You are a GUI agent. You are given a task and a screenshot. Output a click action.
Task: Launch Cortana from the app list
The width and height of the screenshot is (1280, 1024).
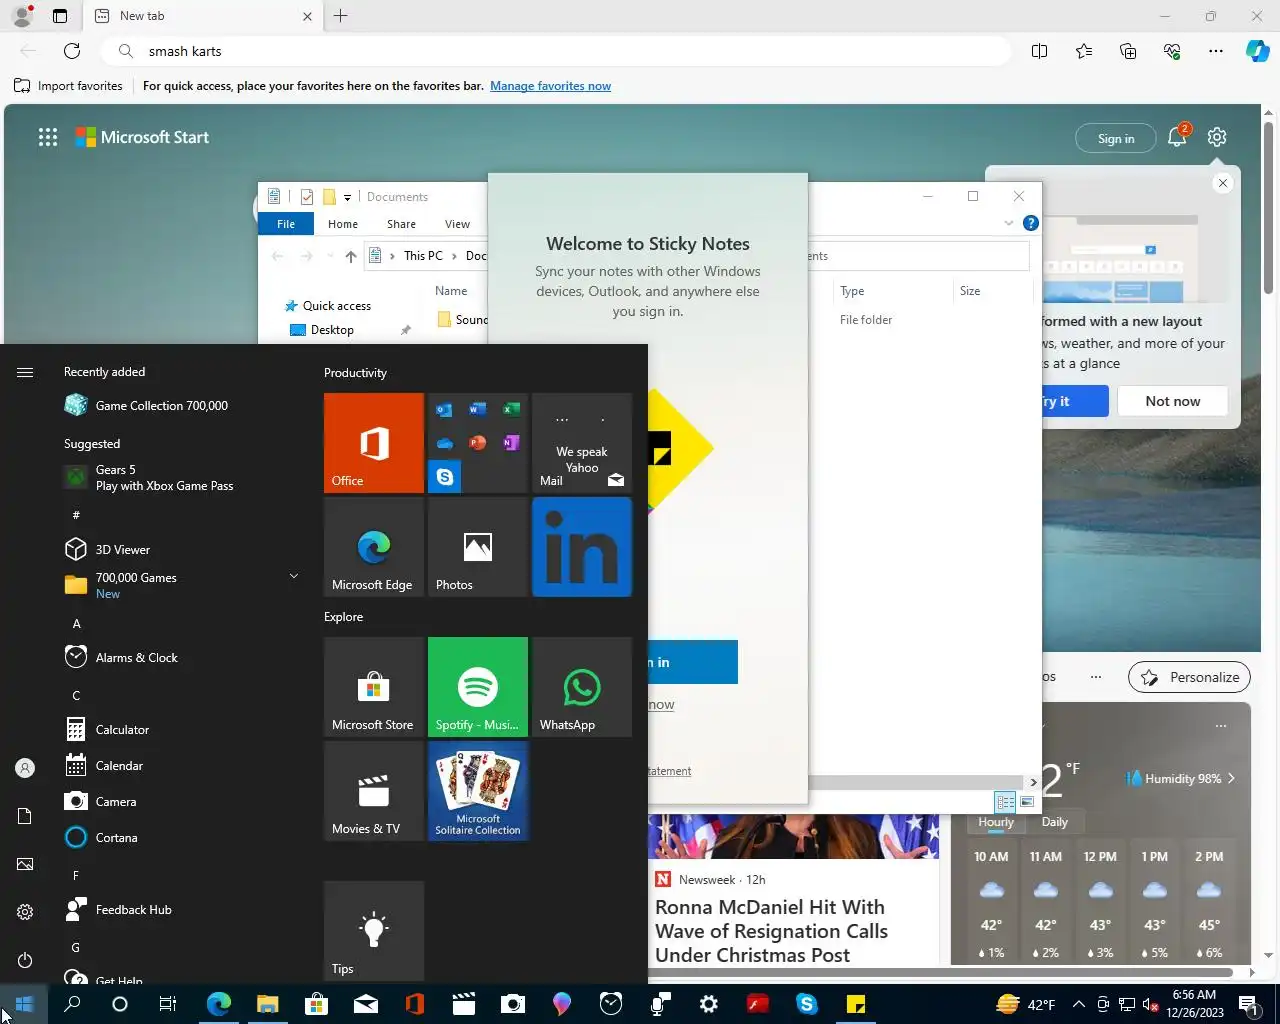[180, 837]
